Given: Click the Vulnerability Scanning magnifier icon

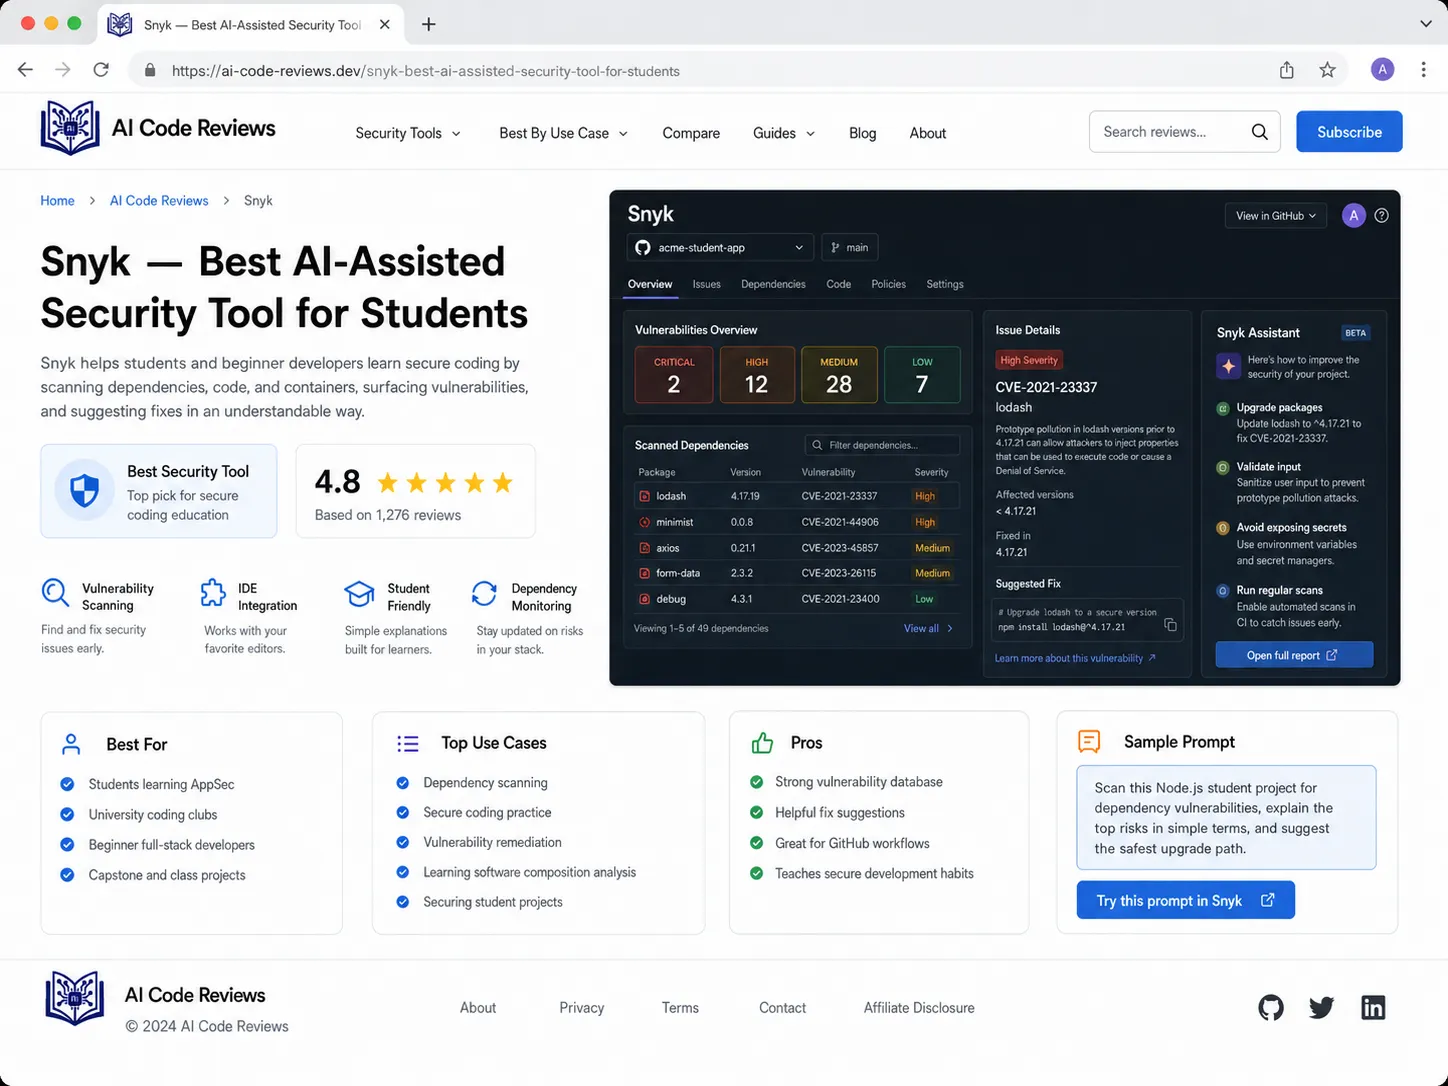Looking at the screenshot, I should tap(55, 592).
